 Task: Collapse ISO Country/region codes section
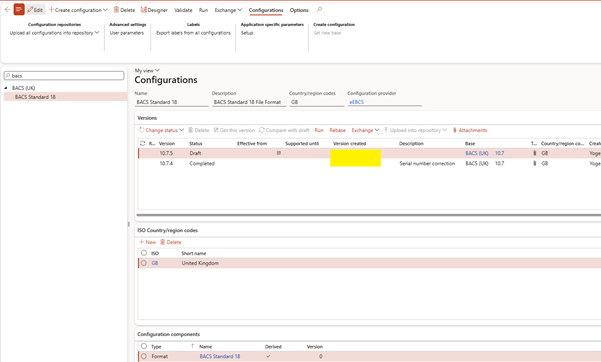167,230
